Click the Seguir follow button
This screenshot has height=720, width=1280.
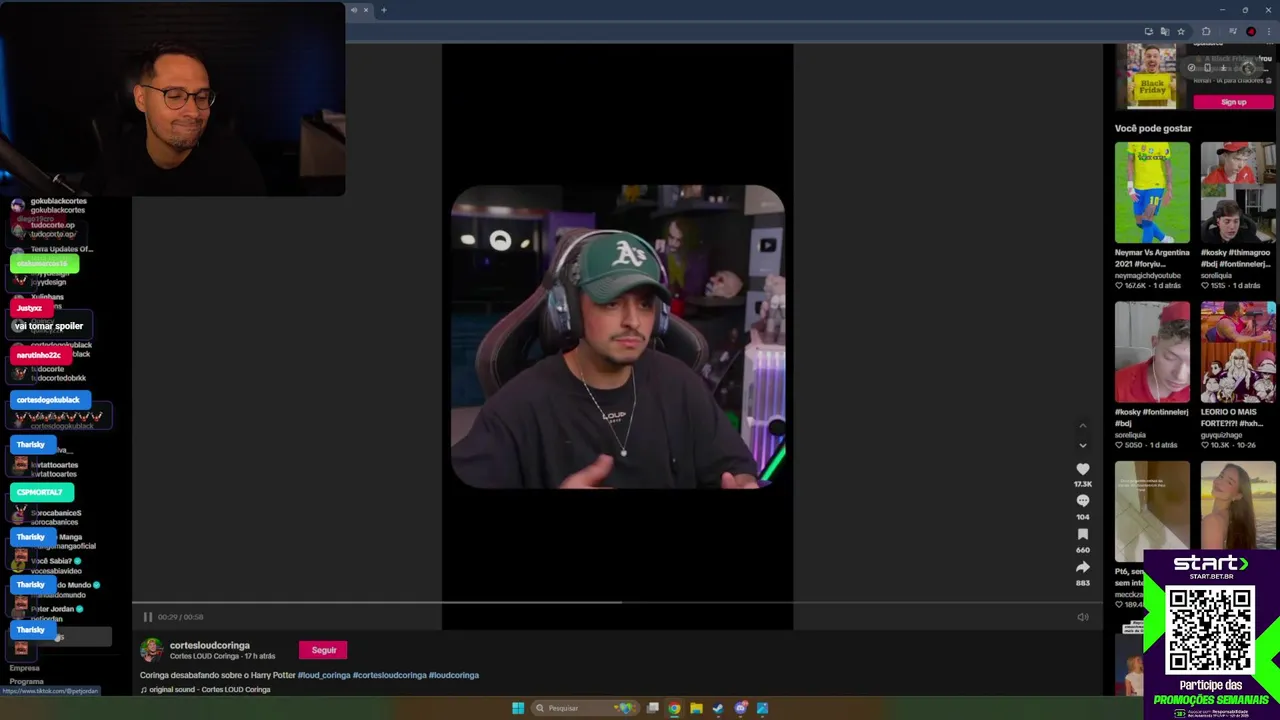pyautogui.click(x=323, y=650)
